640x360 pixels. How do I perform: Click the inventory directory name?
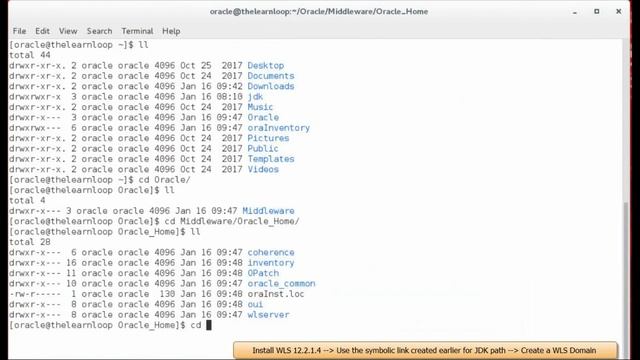click(271, 263)
